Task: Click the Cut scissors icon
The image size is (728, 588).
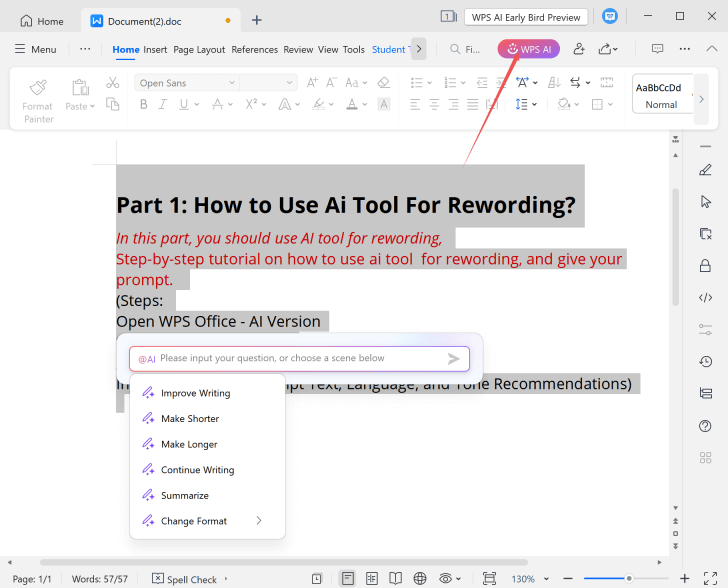Action: [112, 83]
